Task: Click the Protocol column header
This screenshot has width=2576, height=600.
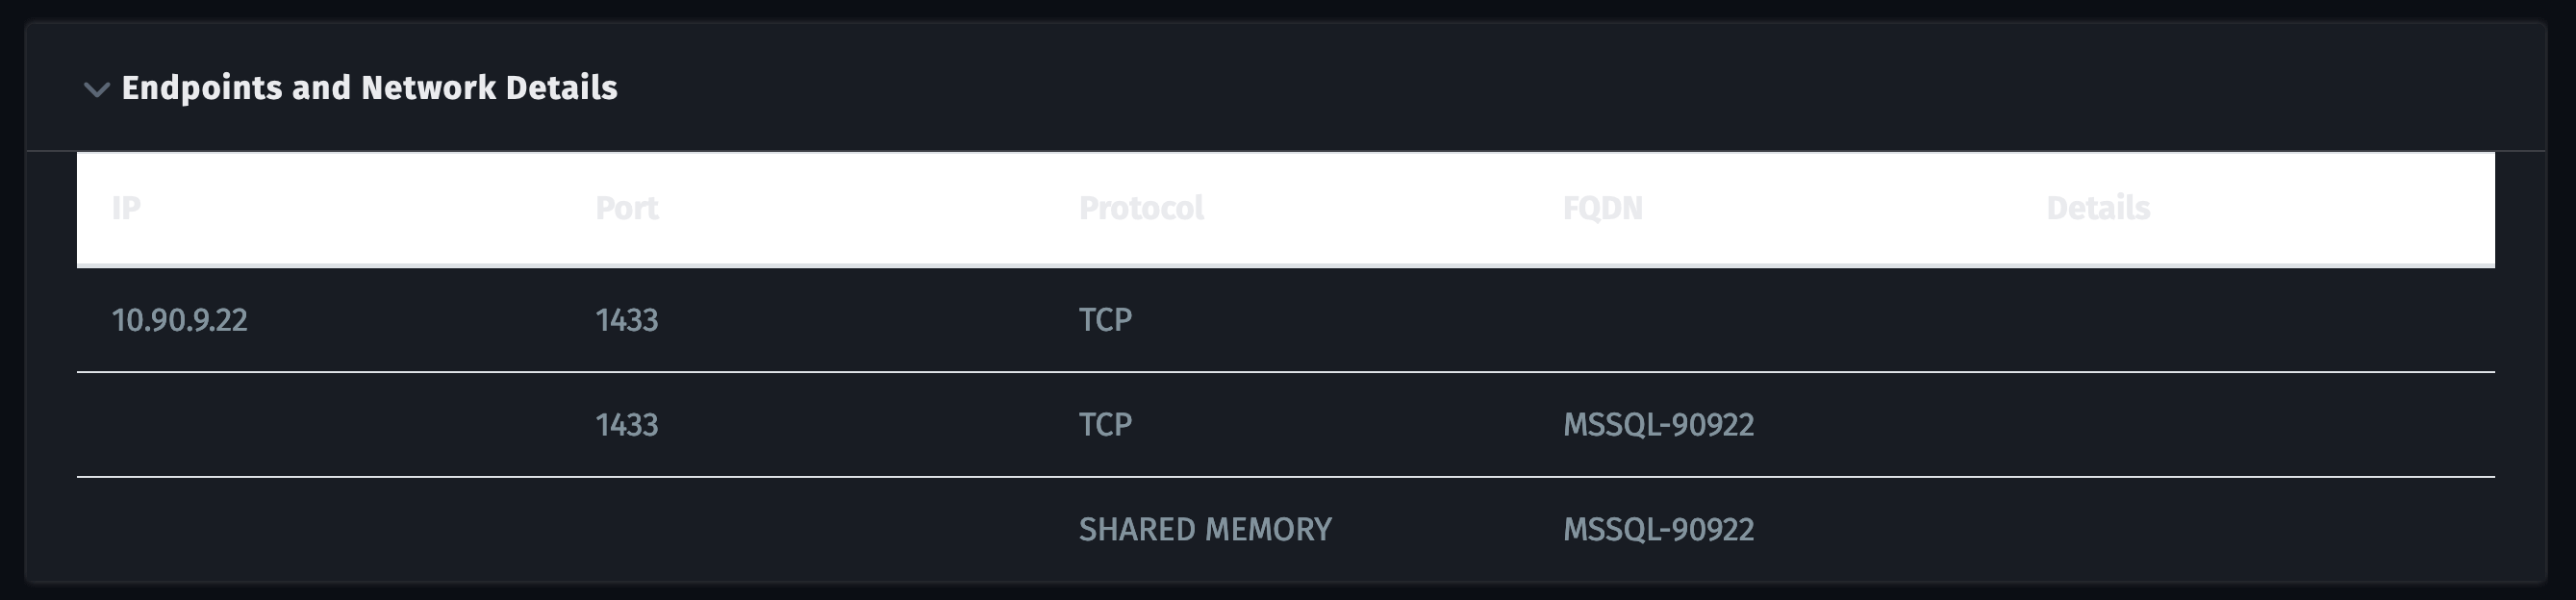Action: (x=1140, y=208)
